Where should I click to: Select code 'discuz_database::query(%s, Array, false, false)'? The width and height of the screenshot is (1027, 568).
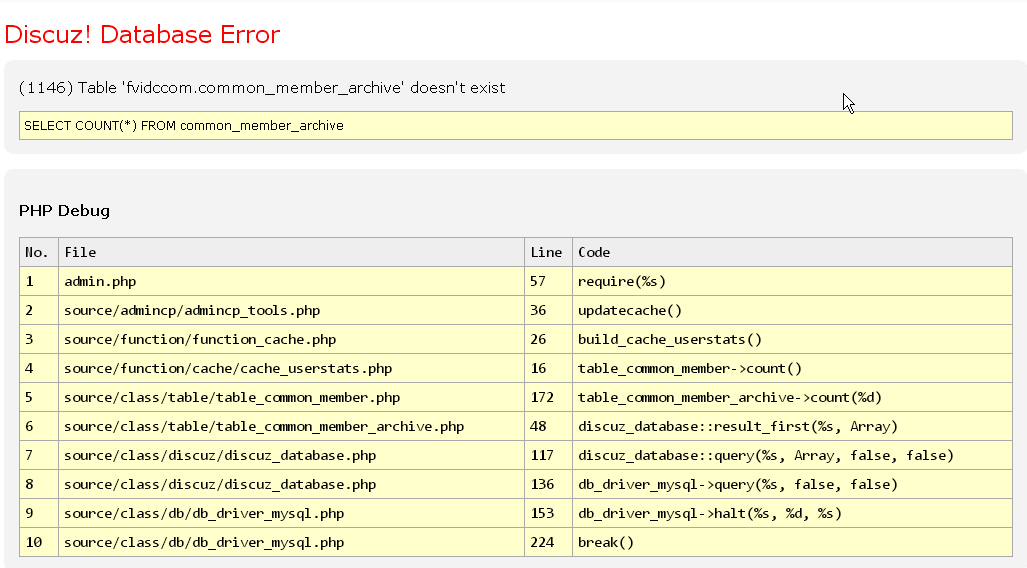click(x=766, y=455)
